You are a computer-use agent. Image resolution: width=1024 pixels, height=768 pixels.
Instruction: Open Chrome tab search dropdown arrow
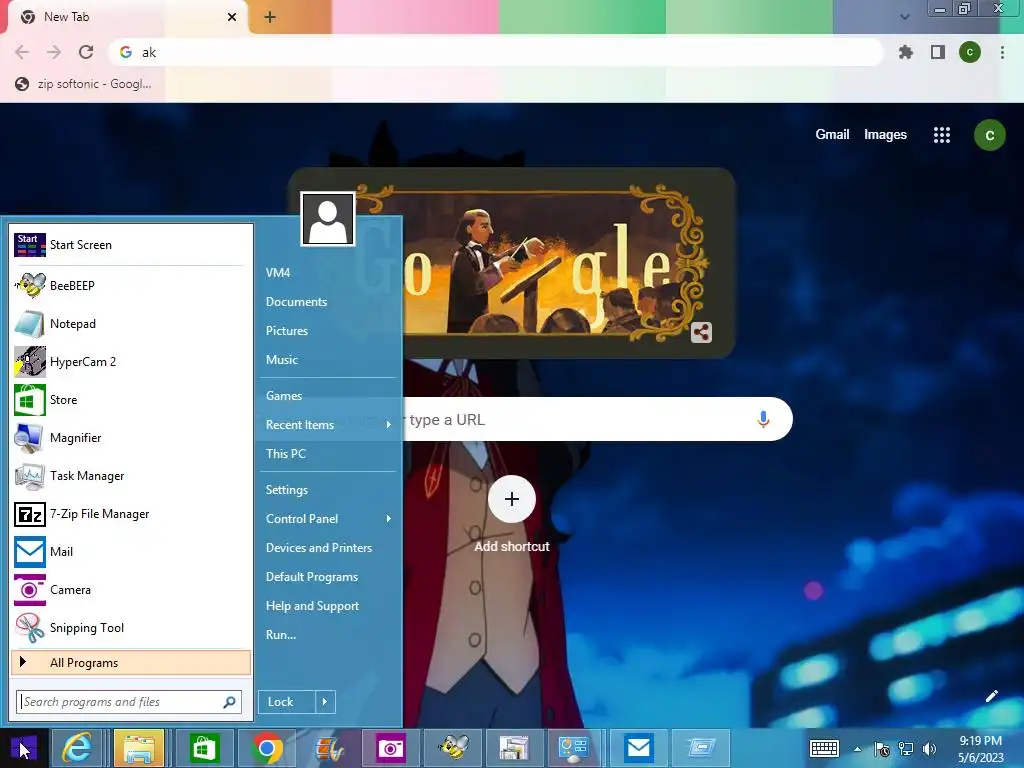click(x=904, y=17)
